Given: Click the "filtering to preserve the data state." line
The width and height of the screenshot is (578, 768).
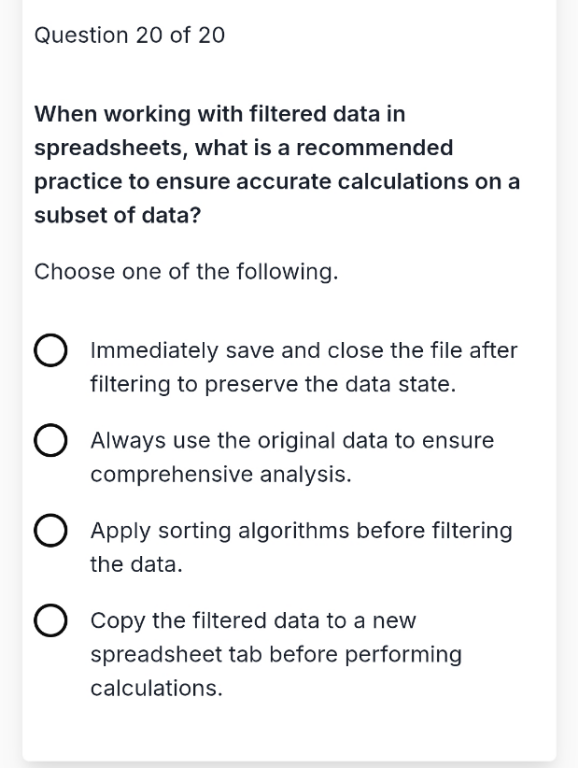Looking at the screenshot, I should click(x=273, y=384).
